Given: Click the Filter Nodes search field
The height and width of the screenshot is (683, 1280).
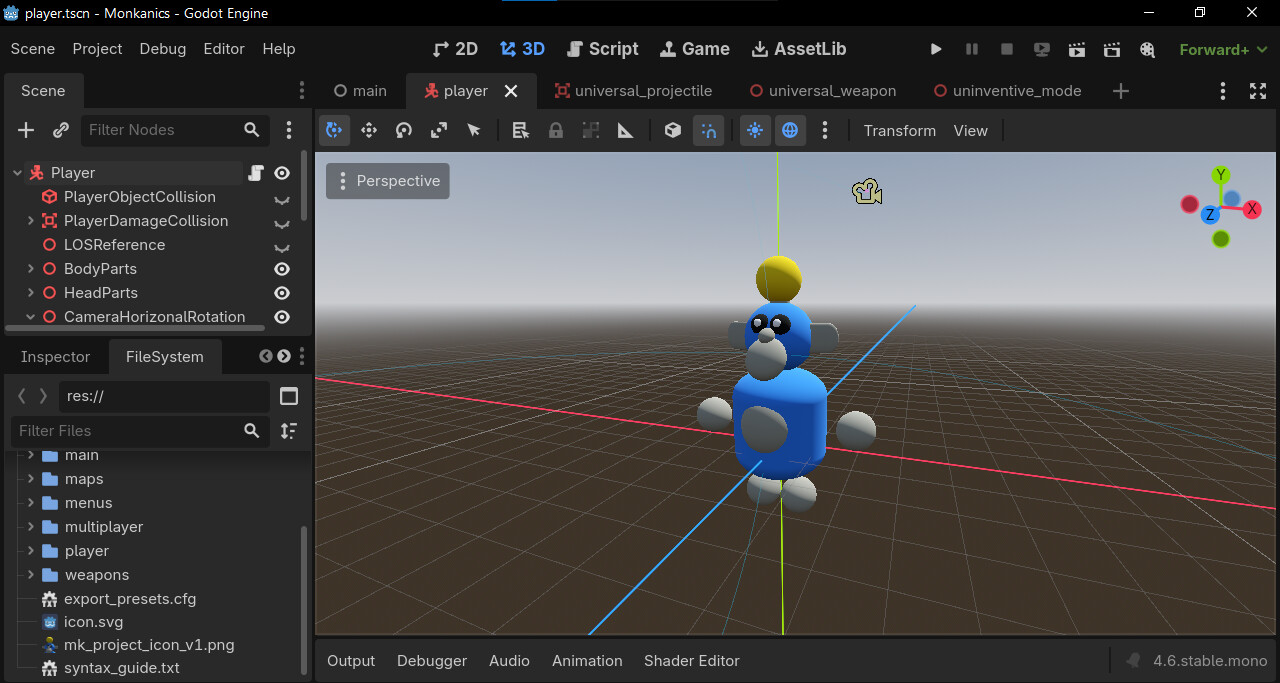Looking at the screenshot, I should (x=160, y=130).
